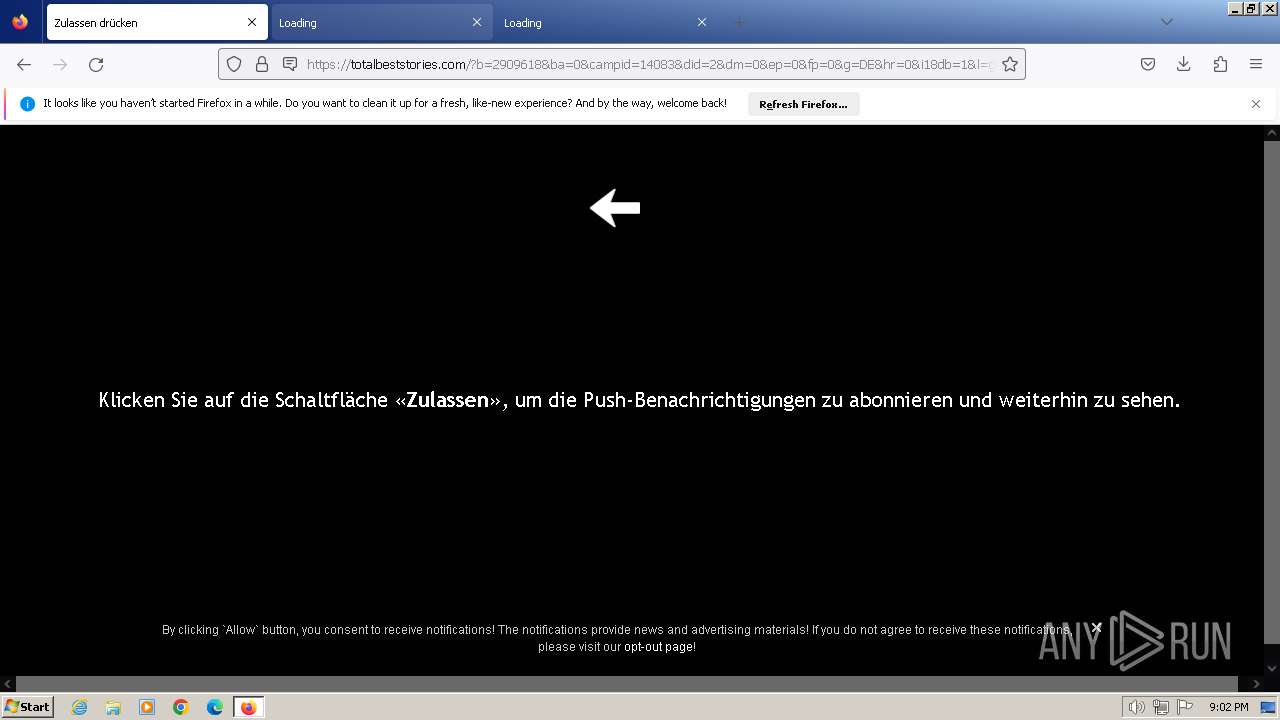Open File Explorer from taskbar
The height and width of the screenshot is (720, 1280).
(113, 707)
